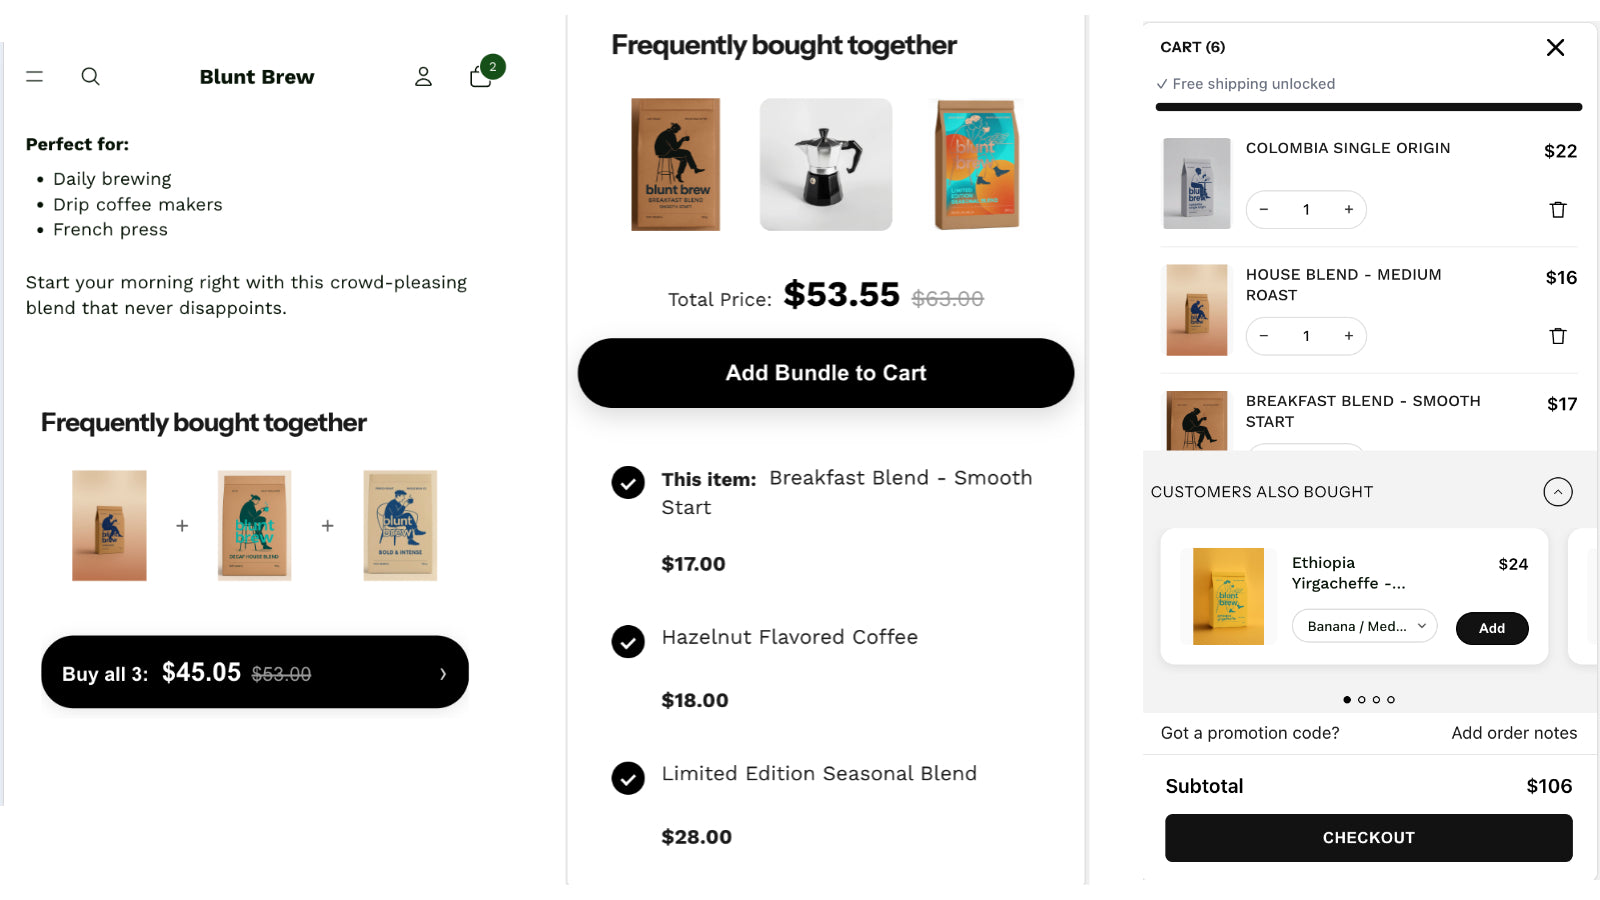Delete House Blend via the trash icon
Viewport: 1600px width, 900px height.
(x=1558, y=335)
